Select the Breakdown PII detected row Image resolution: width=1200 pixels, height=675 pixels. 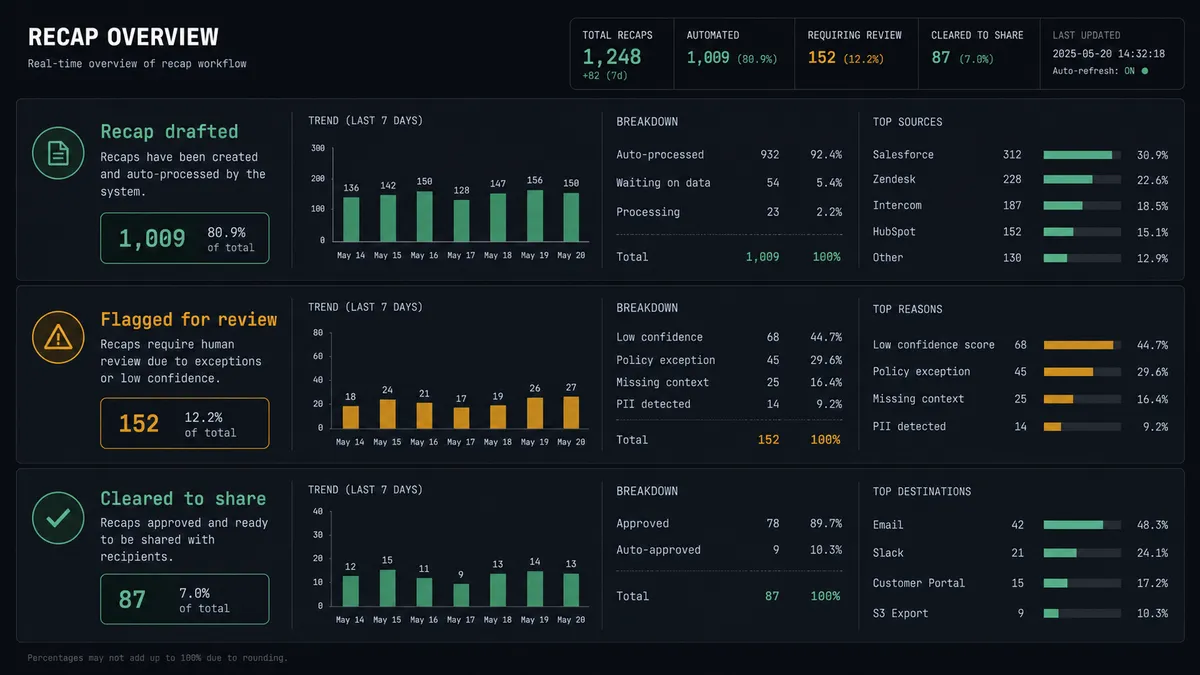[x=729, y=404]
